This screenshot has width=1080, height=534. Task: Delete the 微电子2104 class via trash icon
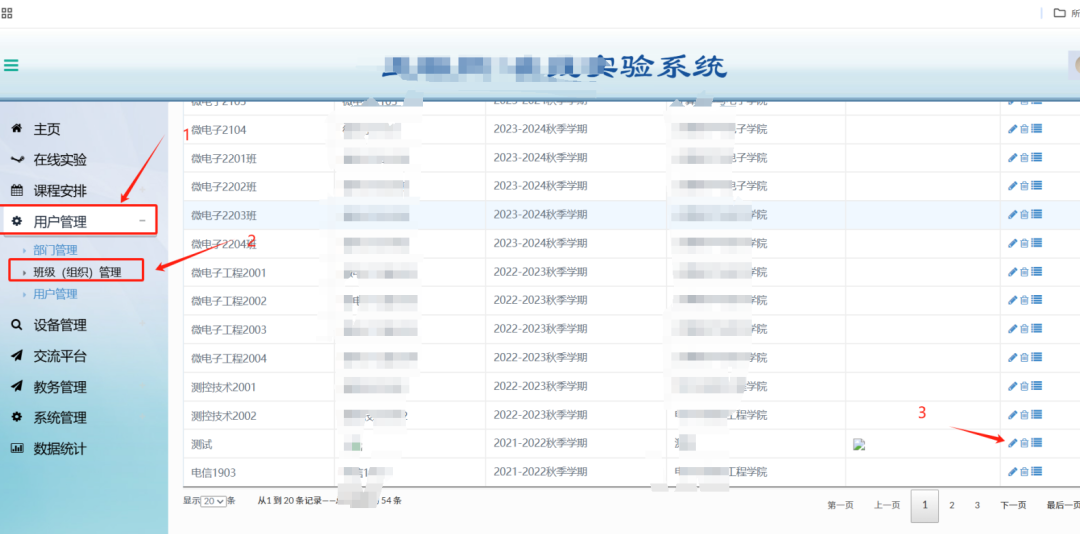click(1024, 129)
